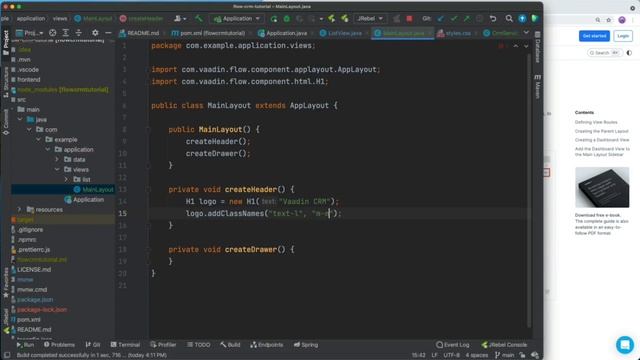Click select opened file target icon
This screenshot has width=640, height=360.
(x=53, y=33)
